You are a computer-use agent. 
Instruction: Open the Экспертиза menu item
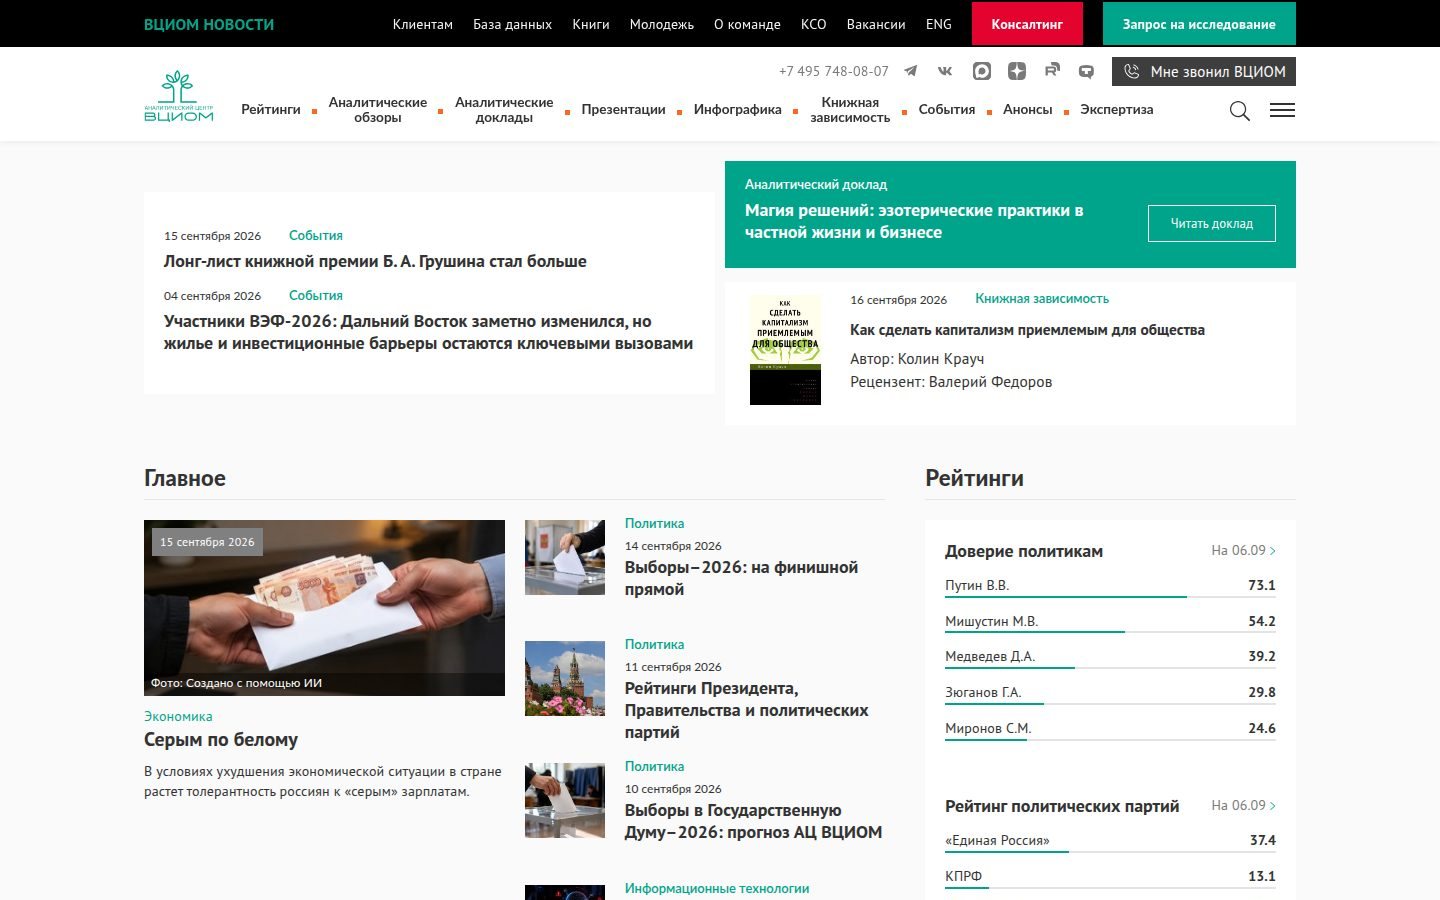click(x=1117, y=110)
